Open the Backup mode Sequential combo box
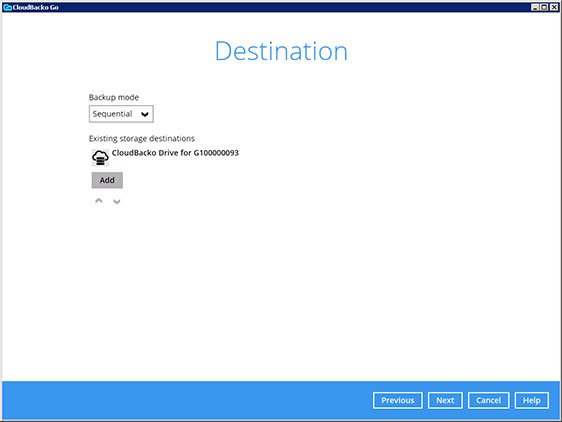Image resolution: width=562 pixels, height=422 pixels. coord(121,114)
